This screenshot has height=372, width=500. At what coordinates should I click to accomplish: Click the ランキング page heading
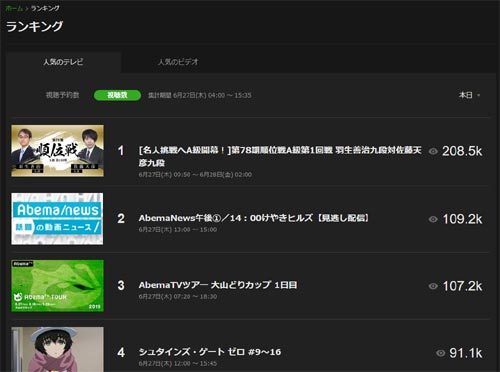coord(34,26)
